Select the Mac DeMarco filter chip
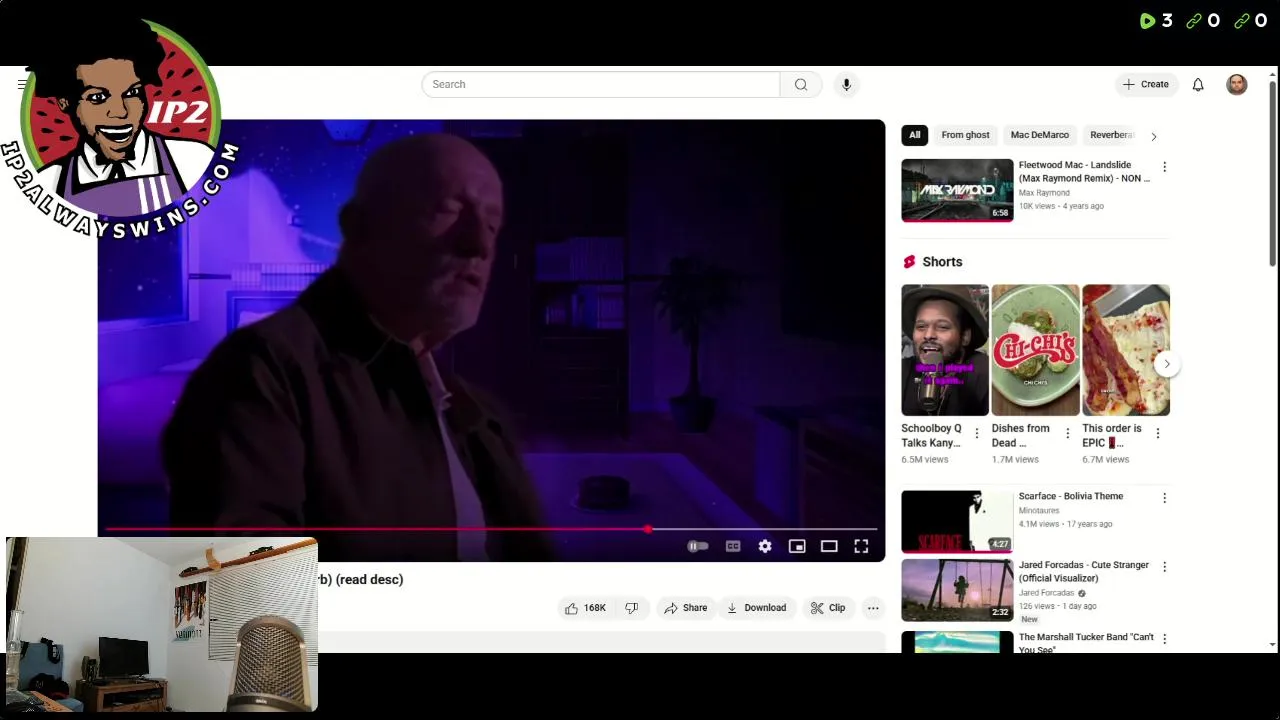Viewport: 1280px width, 720px height. point(1039,135)
